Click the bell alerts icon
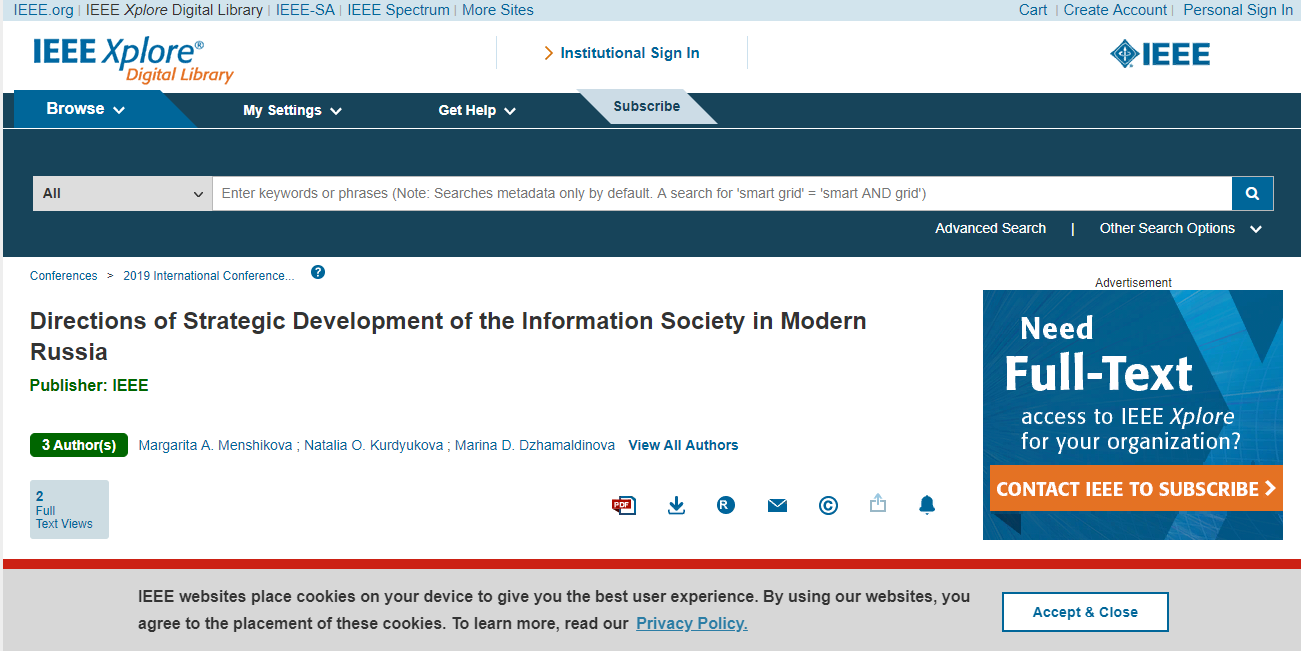This screenshot has height=651, width=1301. pyautogui.click(x=927, y=505)
